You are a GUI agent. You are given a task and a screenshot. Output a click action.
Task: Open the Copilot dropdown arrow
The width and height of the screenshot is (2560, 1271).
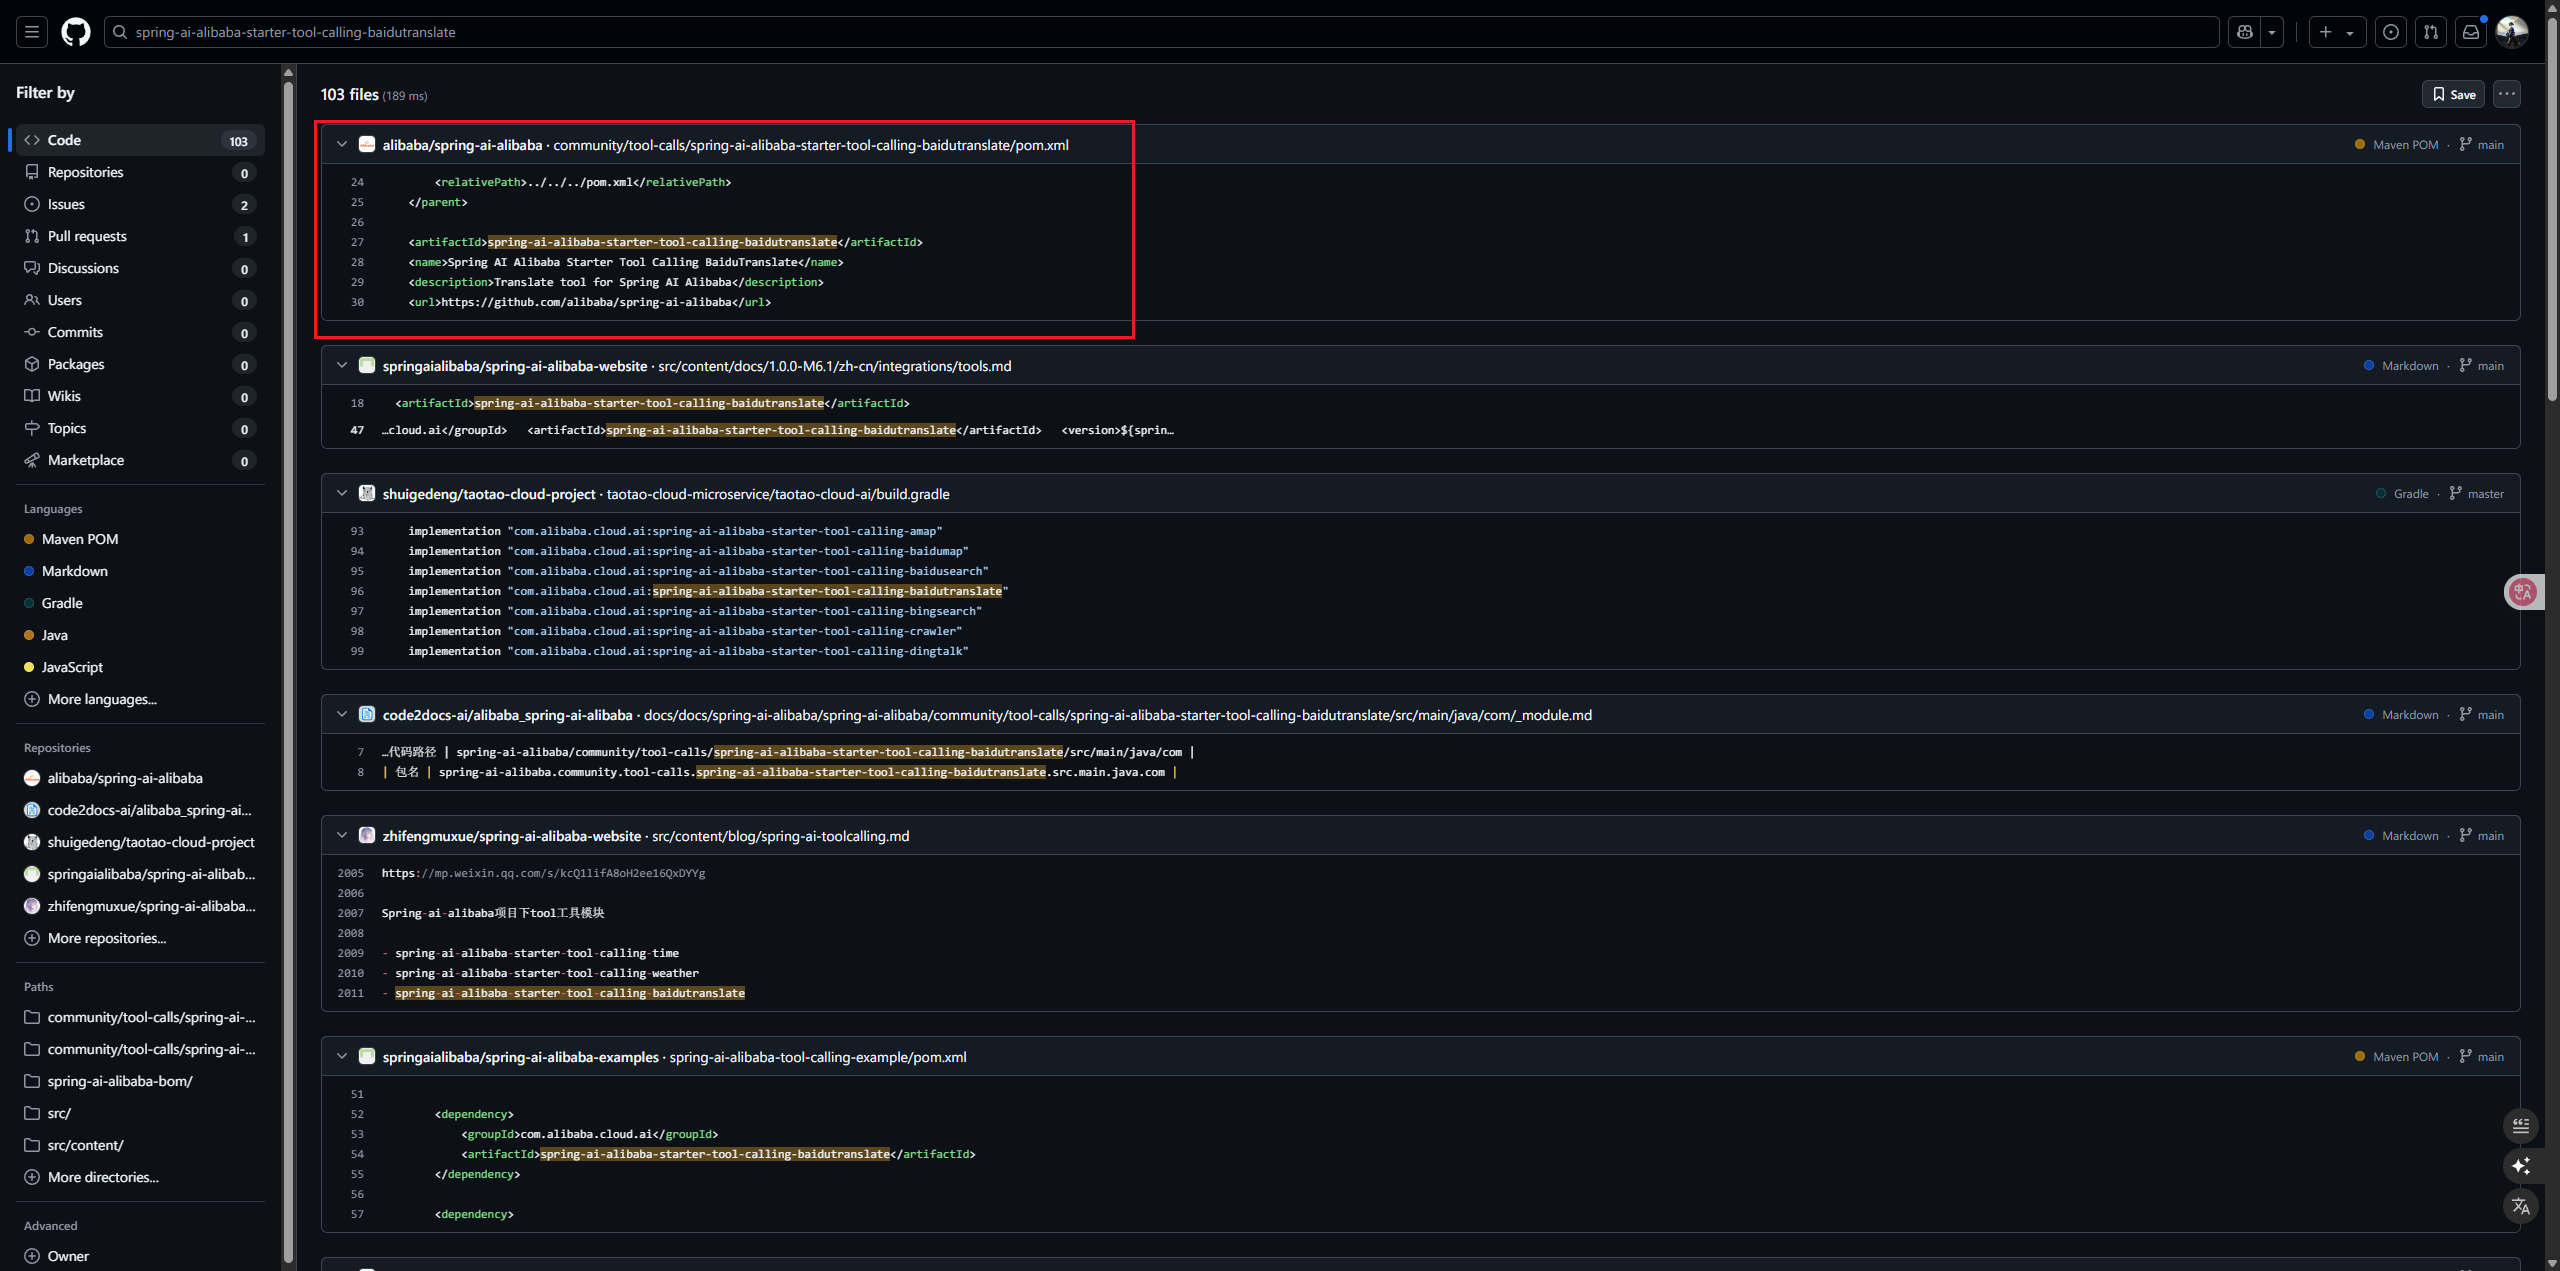[2272, 32]
